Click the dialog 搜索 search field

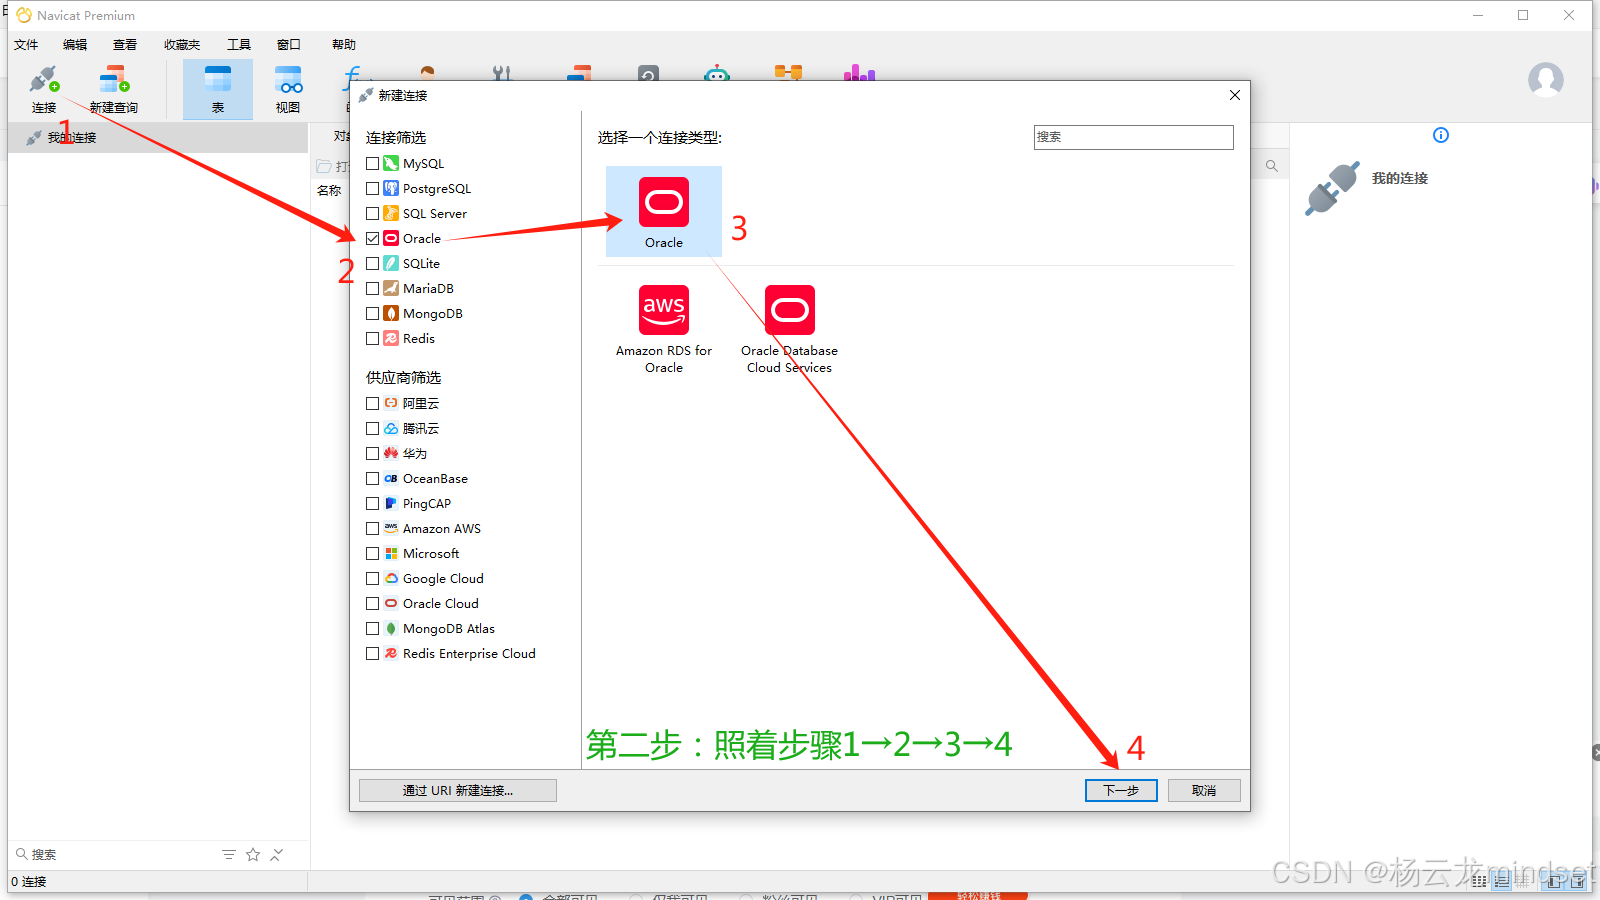1133,137
